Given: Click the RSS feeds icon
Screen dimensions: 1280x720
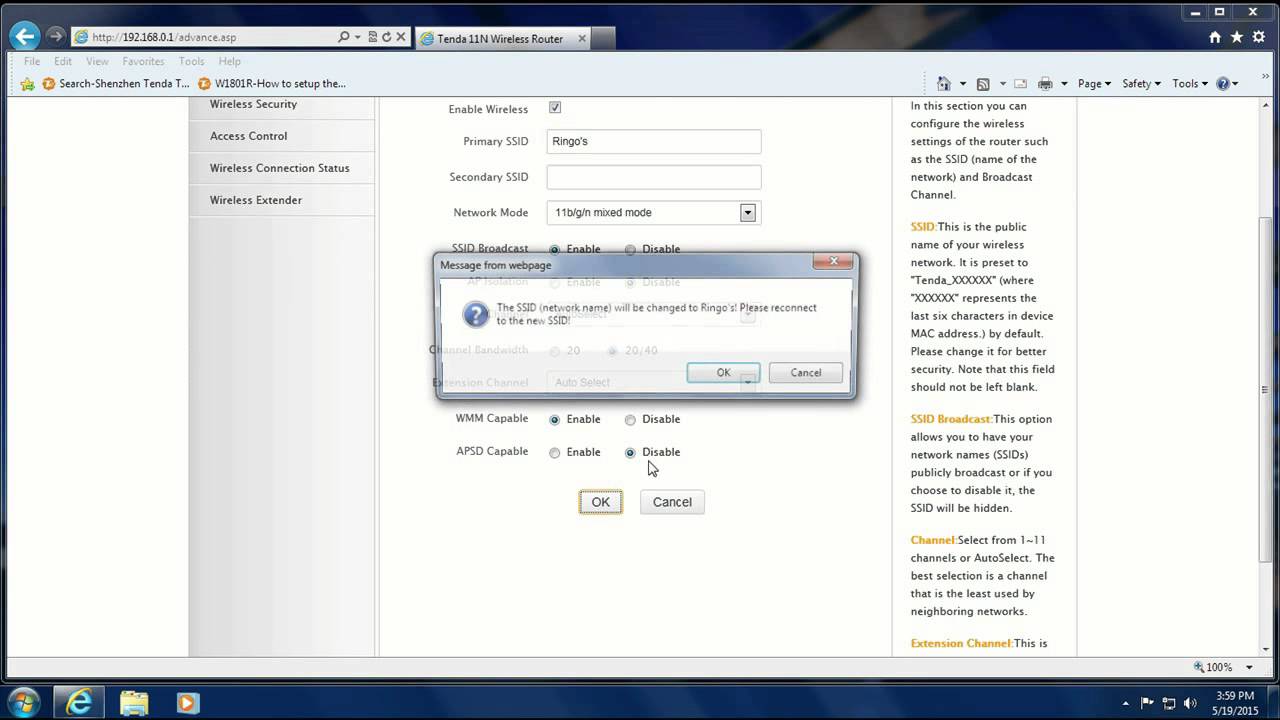Looking at the screenshot, I should [983, 84].
